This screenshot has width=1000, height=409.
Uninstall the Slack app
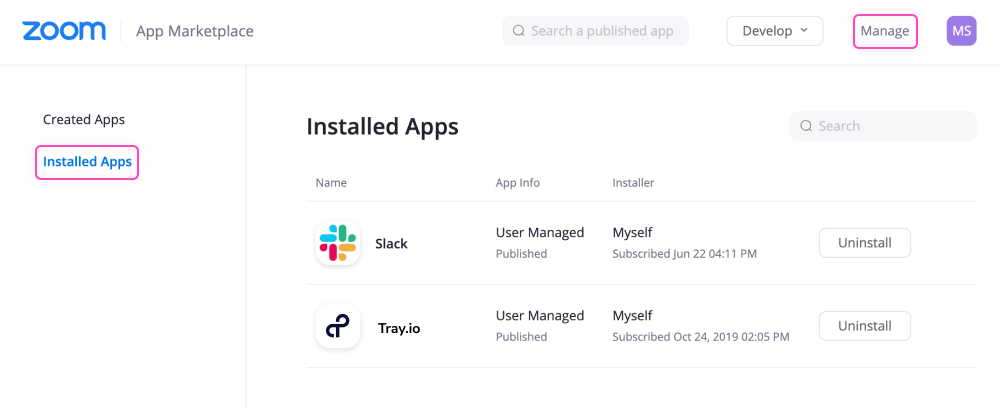(864, 243)
